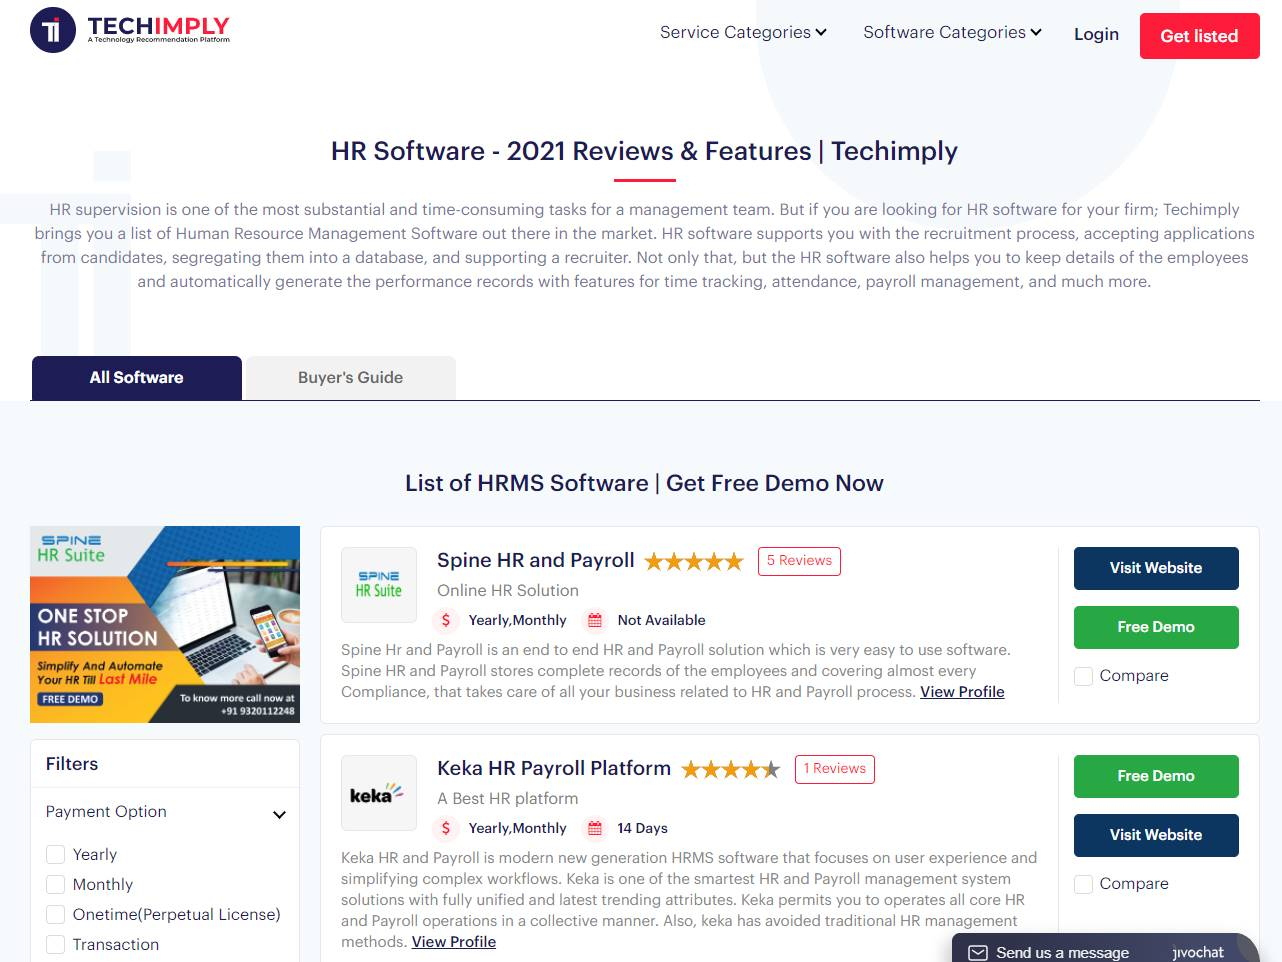The width and height of the screenshot is (1282, 962).
Task: Enable the Yearly payment filter
Action: point(56,855)
